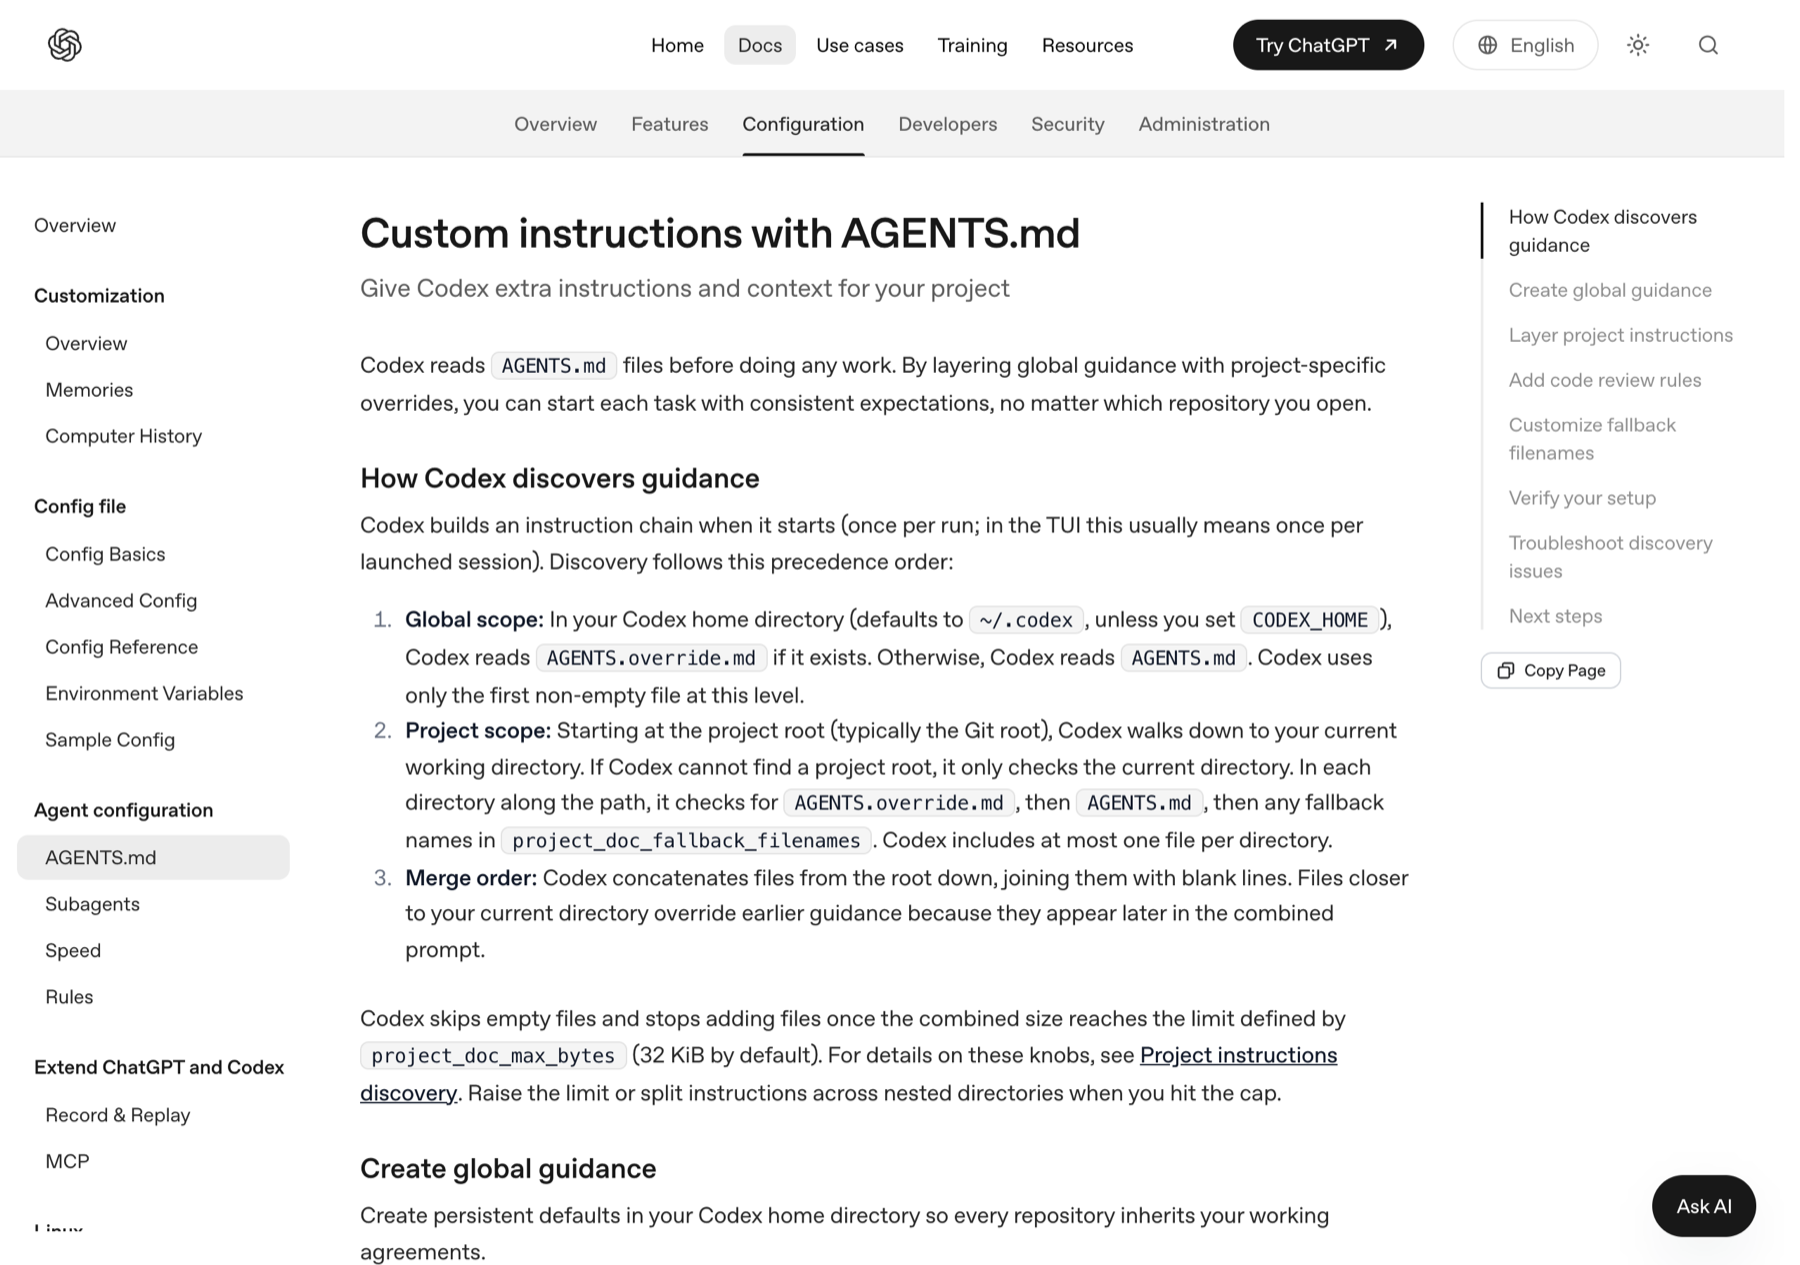This screenshot has width=1800, height=1265.
Task: Click the Custom instructions with AGENTS.md title
Action: 720,233
